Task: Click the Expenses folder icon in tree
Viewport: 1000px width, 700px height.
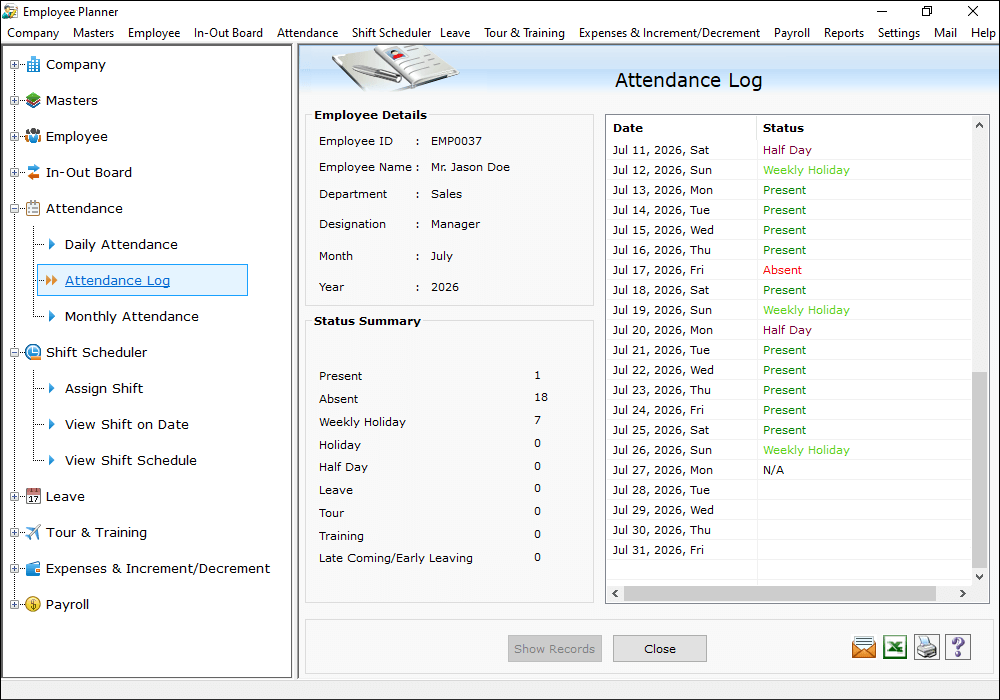Action: 33,569
